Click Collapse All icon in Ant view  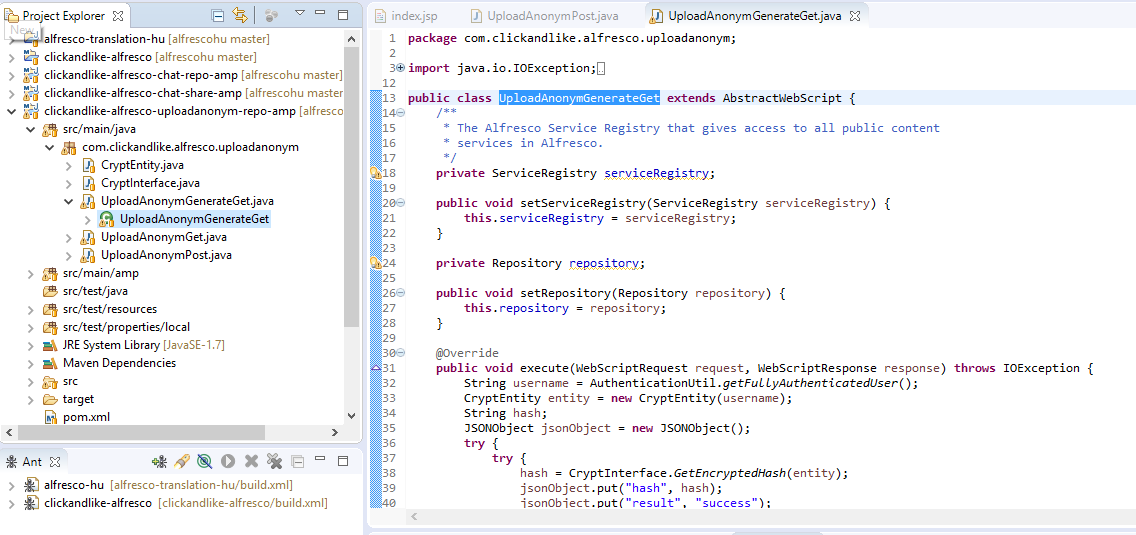pyautogui.click(x=297, y=461)
